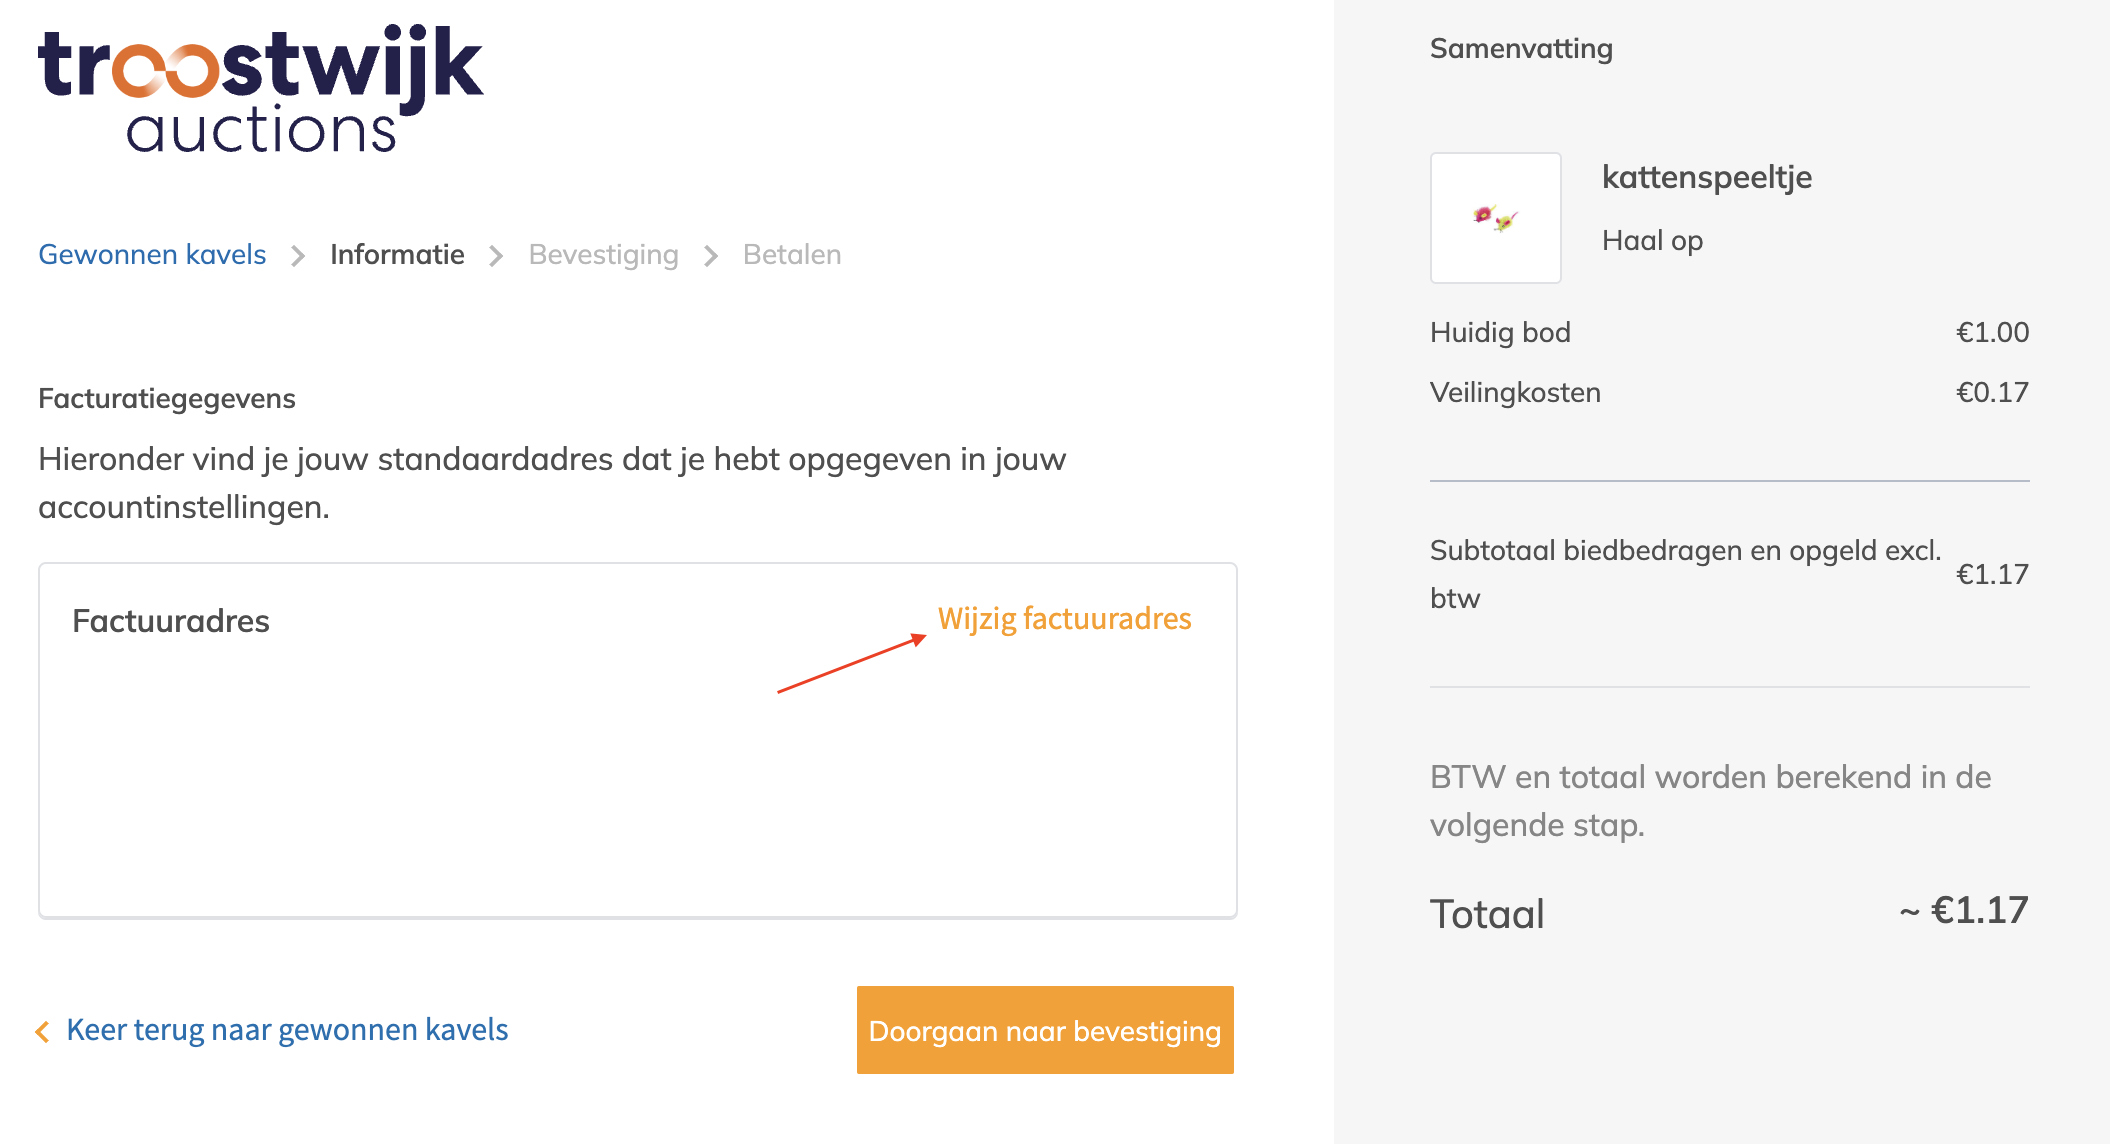Select the Informatie breadcrumb step

point(397,255)
